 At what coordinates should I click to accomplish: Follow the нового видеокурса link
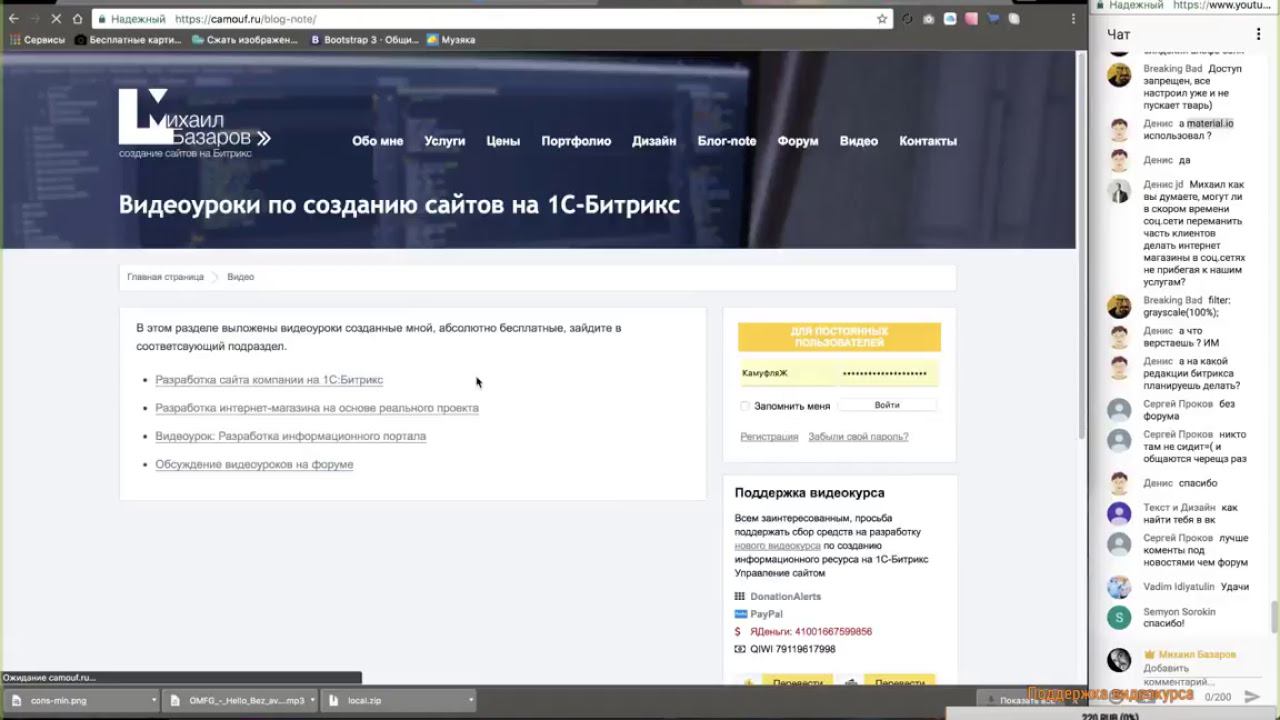coord(777,546)
